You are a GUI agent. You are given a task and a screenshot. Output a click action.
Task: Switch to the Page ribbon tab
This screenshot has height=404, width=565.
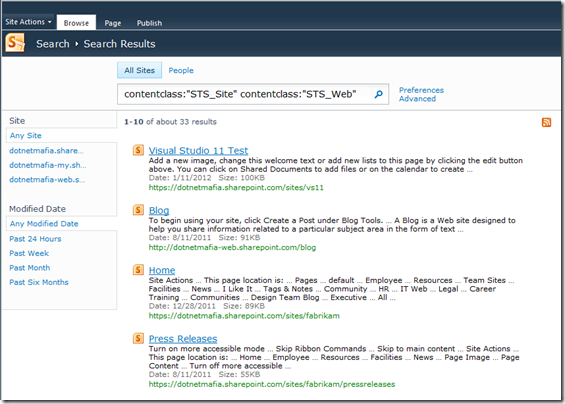(113, 23)
